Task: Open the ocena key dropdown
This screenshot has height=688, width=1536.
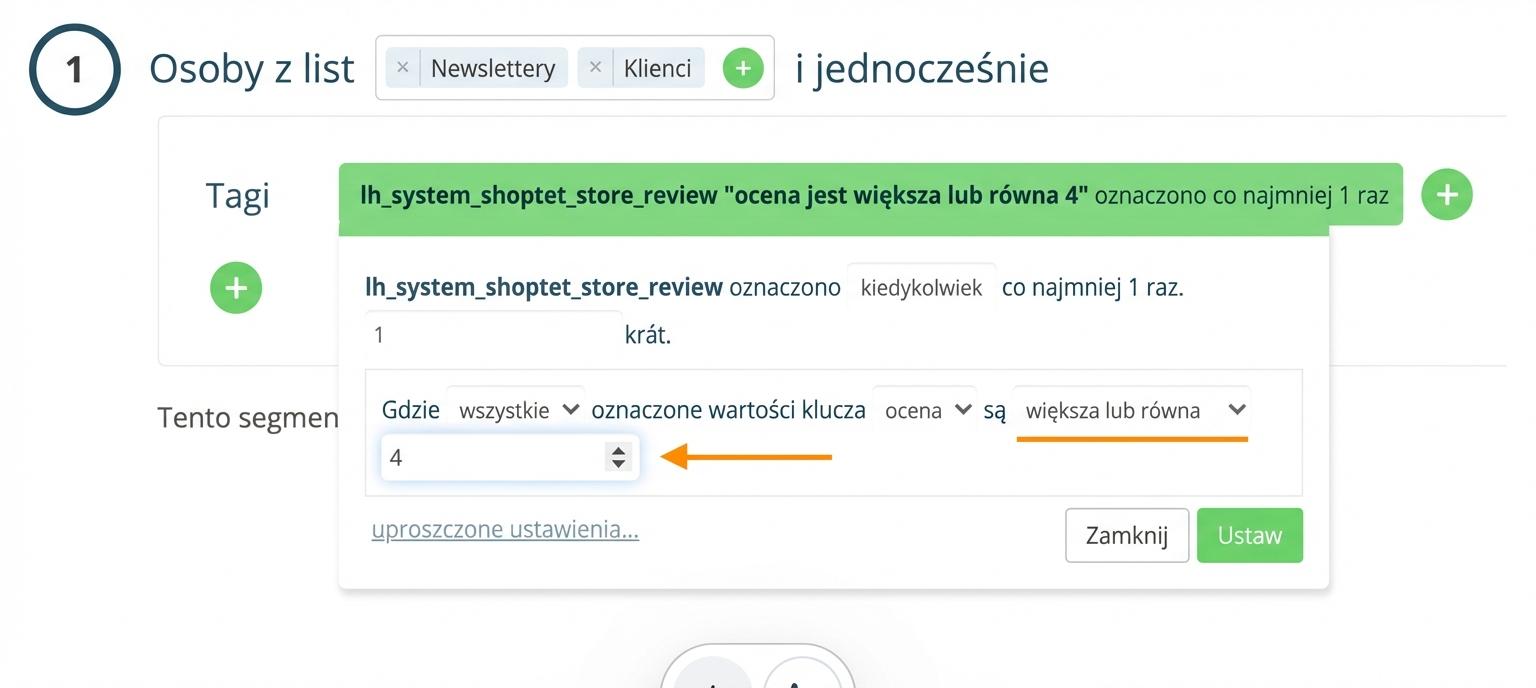Action: [924, 410]
